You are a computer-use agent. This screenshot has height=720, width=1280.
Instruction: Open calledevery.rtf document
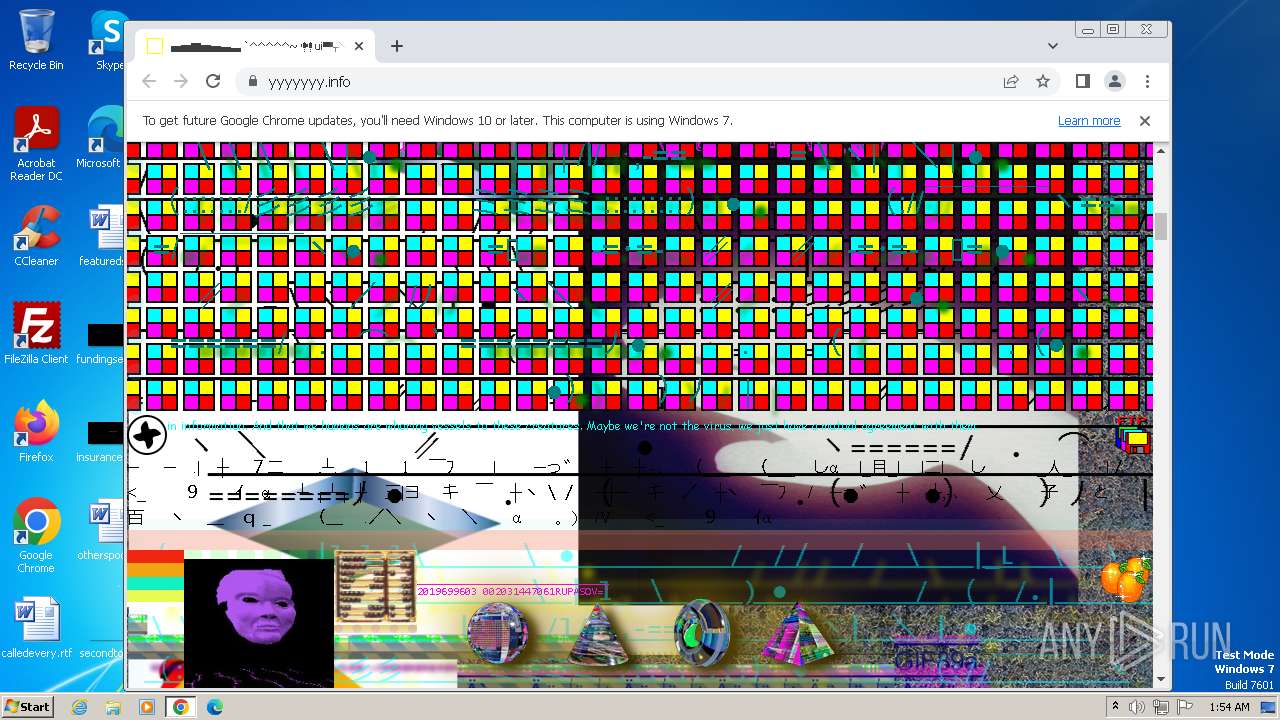pos(36,628)
